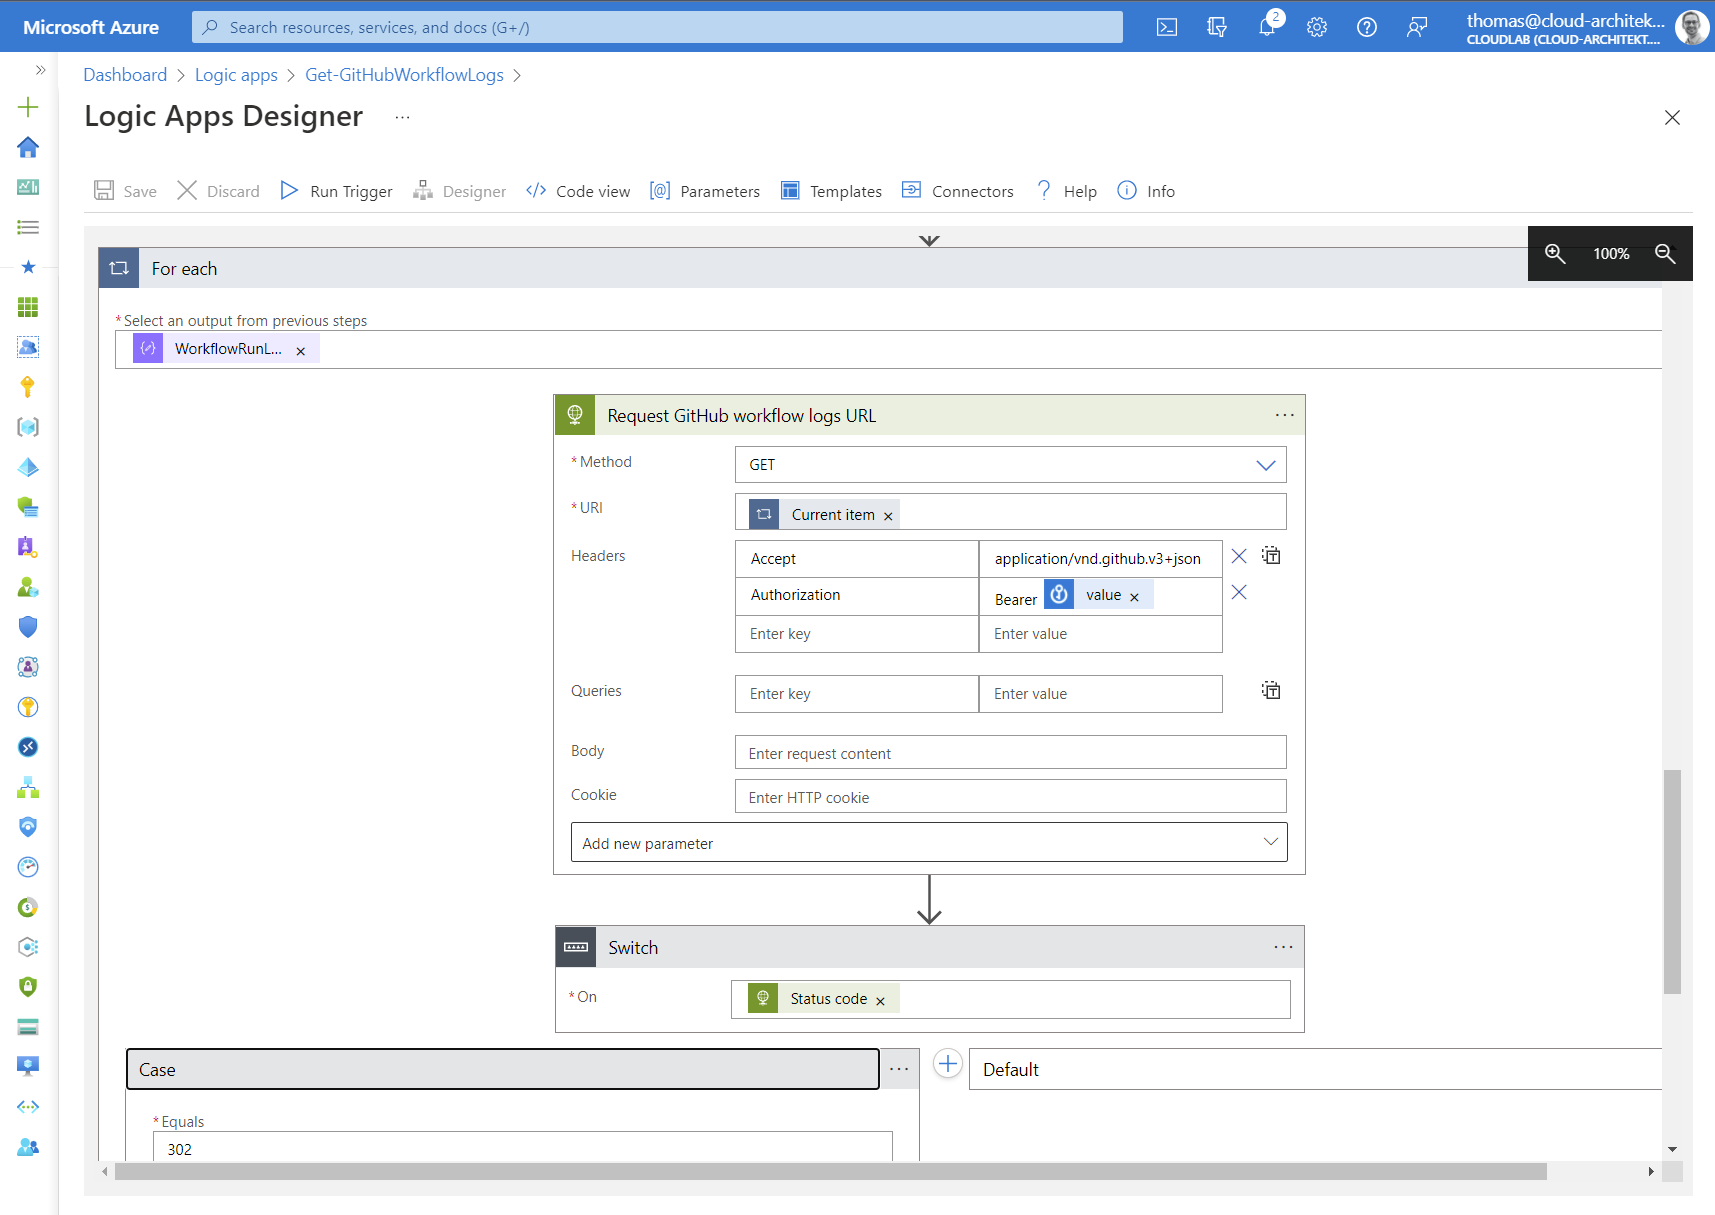Open Info in toolbar
The height and width of the screenshot is (1215, 1715).
click(1146, 191)
